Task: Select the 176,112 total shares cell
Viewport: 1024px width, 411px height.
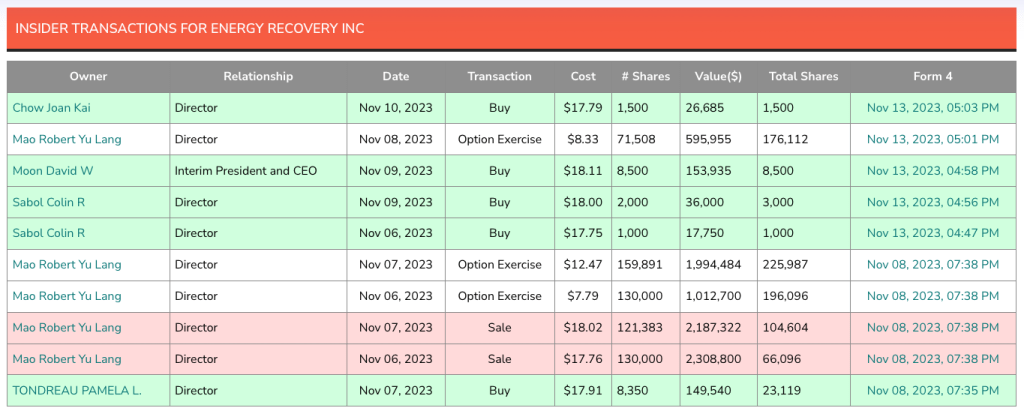Action: point(803,139)
